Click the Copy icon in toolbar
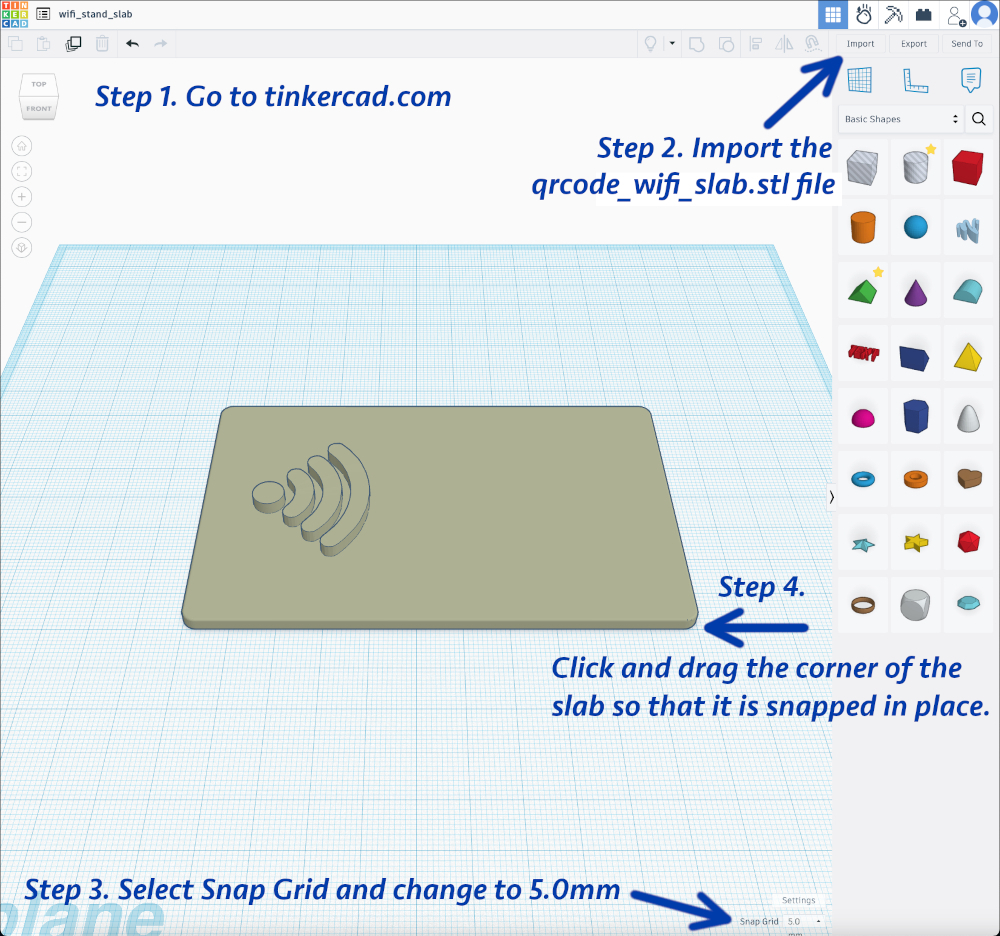 pos(15,43)
